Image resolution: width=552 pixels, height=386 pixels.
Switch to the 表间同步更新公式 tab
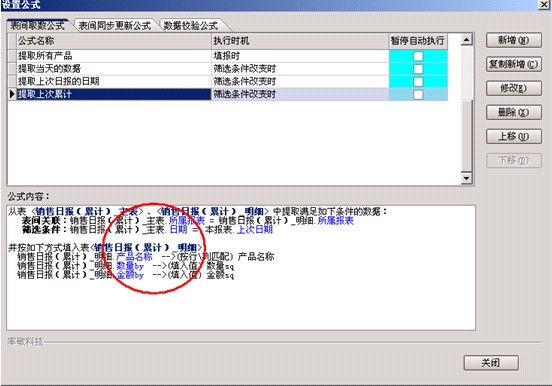click(114, 25)
